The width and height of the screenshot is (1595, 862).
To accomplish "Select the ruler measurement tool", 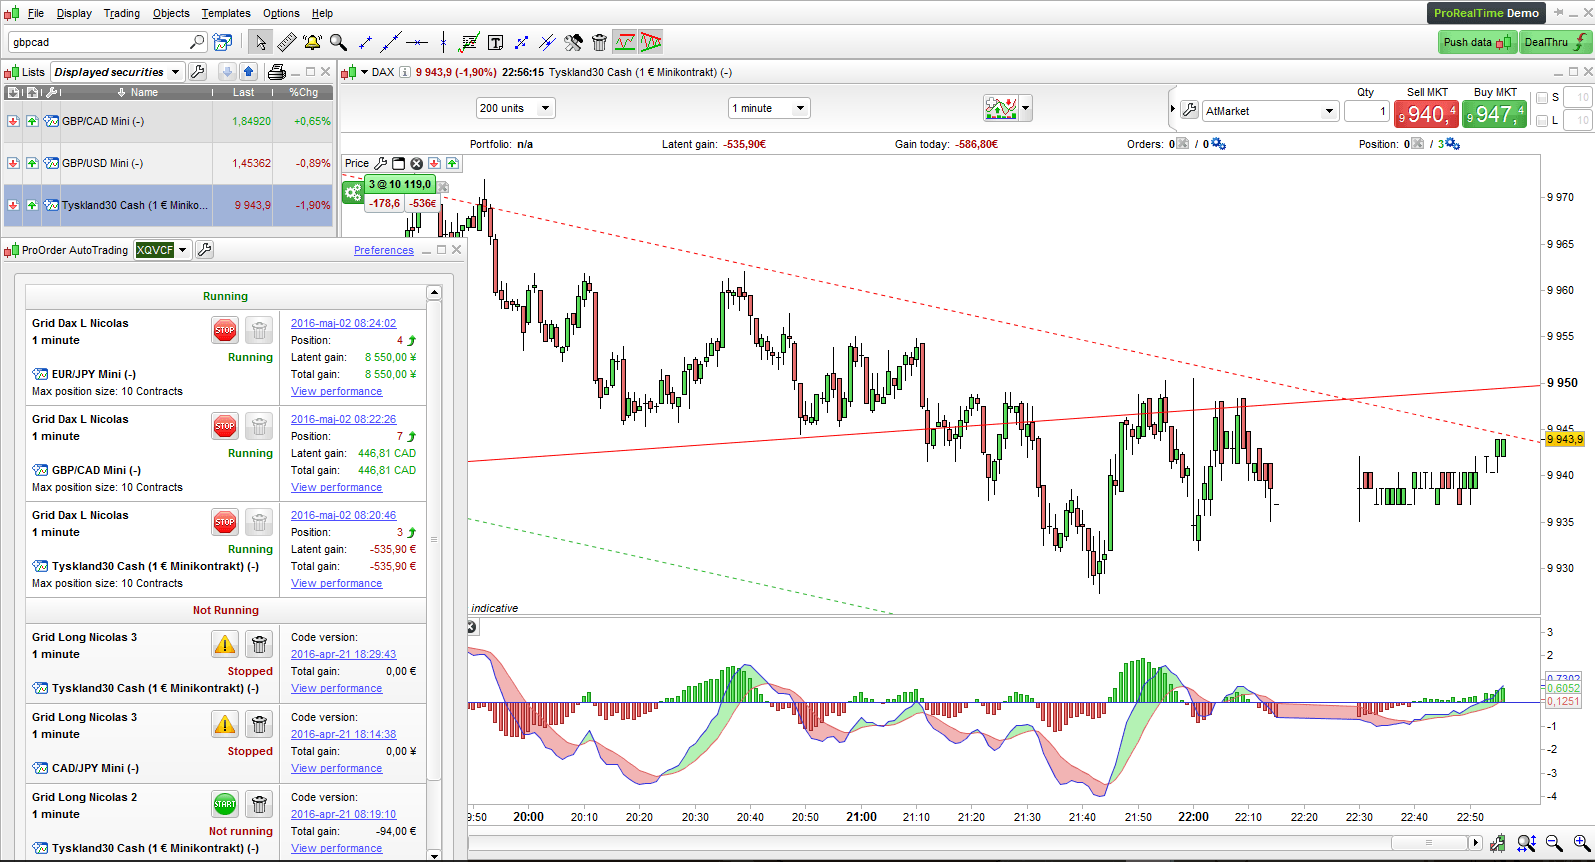I will pyautogui.click(x=286, y=42).
